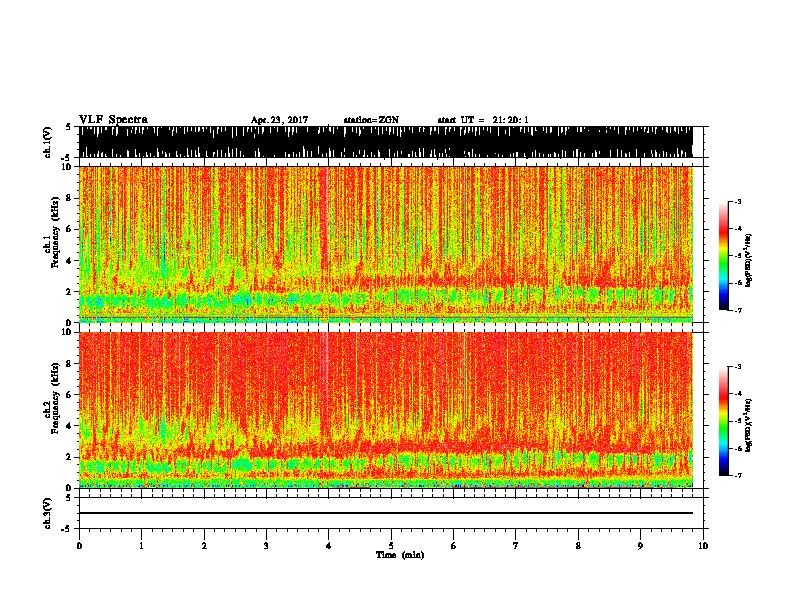This screenshot has width=792, height=612.
Task: Click the ch.1 "Frequency (kHz)" axis label
Action: click(x=55, y=233)
